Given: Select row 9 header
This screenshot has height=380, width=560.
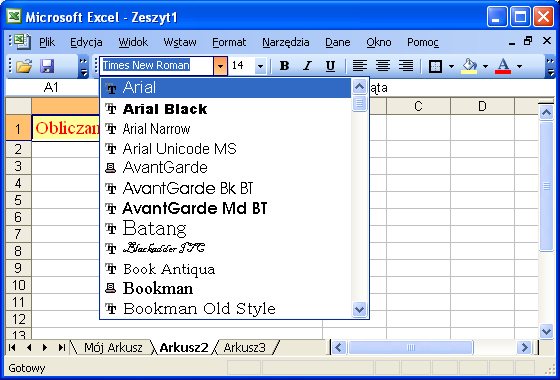Looking at the screenshot, I should (19, 268).
